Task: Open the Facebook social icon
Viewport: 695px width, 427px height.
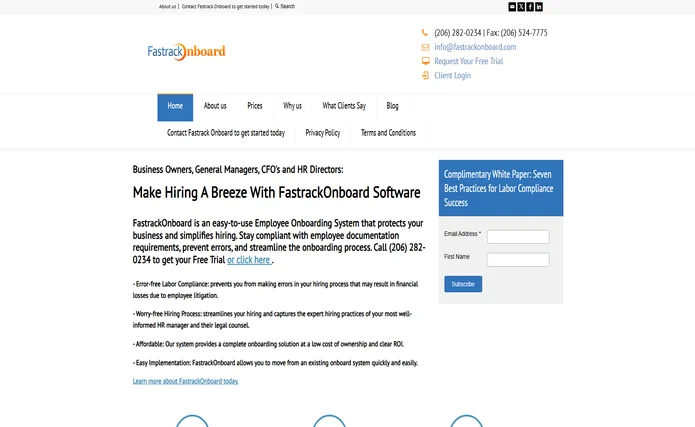Action: 530,7
